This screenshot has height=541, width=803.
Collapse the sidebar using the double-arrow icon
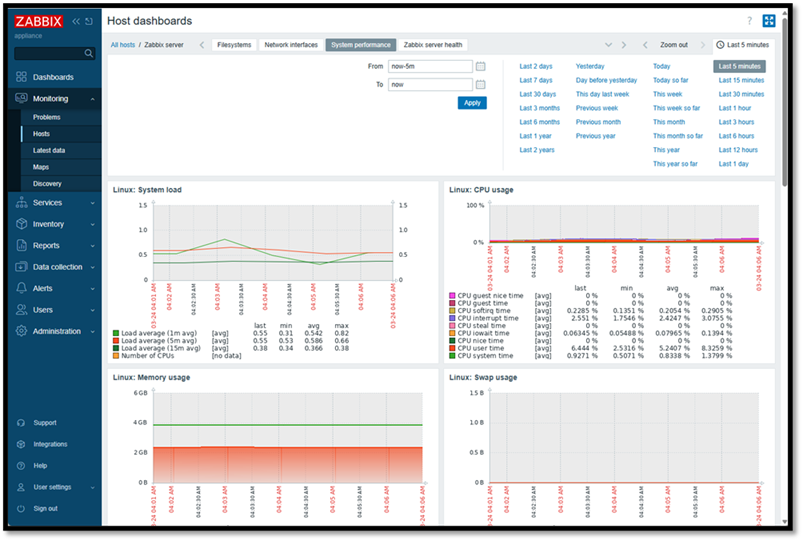[x=76, y=21]
